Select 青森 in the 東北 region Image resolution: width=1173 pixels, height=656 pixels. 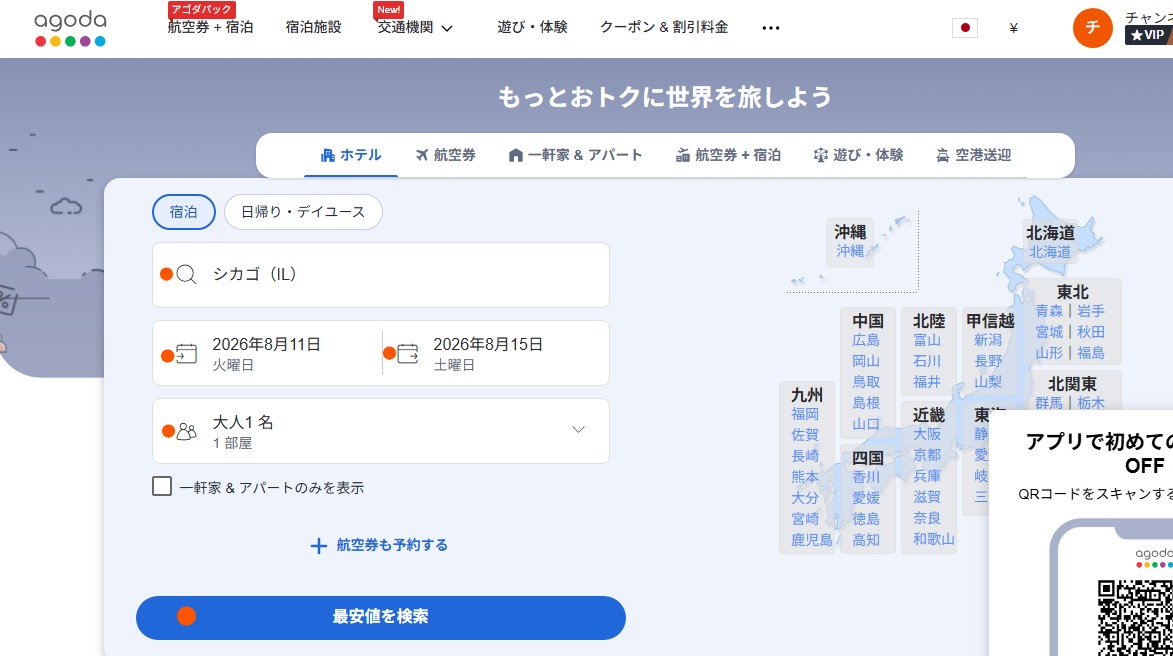click(1049, 310)
